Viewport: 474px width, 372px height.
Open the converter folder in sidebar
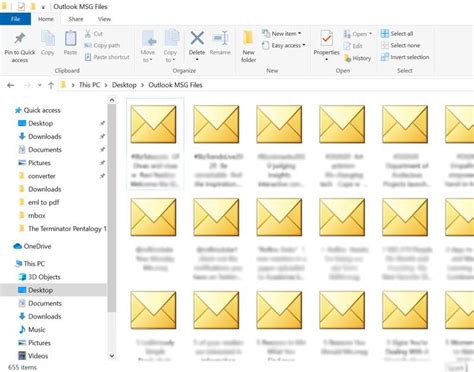click(37, 176)
